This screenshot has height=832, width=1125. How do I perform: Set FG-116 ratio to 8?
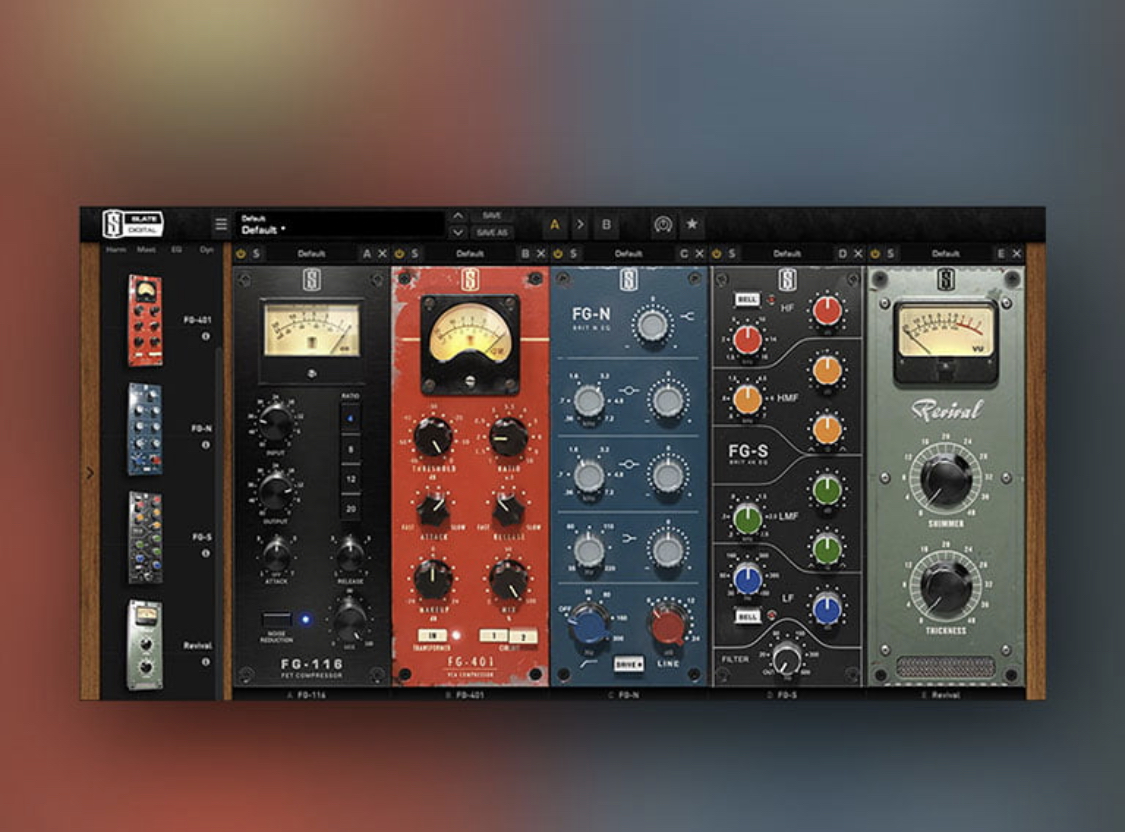coord(350,450)
